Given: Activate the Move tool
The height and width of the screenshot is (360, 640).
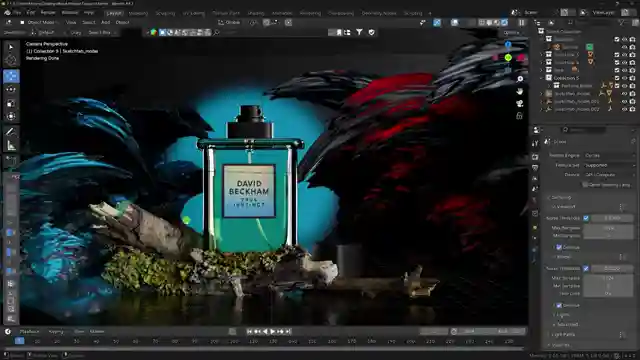Looking at the screenshot, I should pyautogui.click(x=11, y=76).
